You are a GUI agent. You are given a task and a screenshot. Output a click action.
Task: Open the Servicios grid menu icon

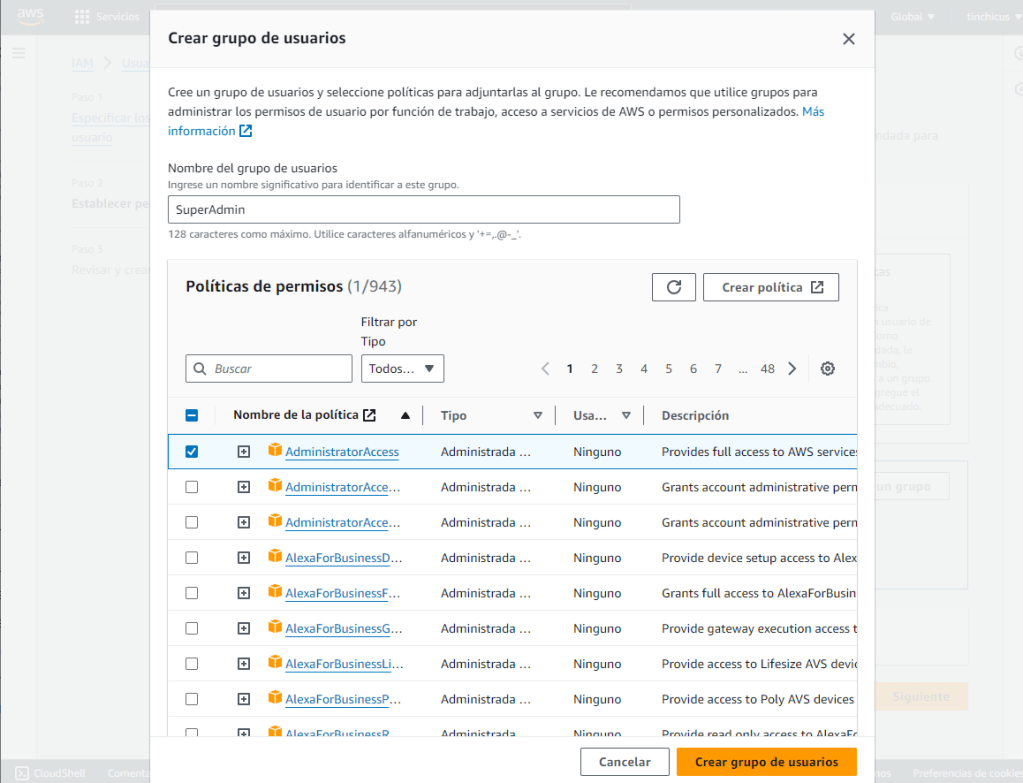(x=82, y=17)
